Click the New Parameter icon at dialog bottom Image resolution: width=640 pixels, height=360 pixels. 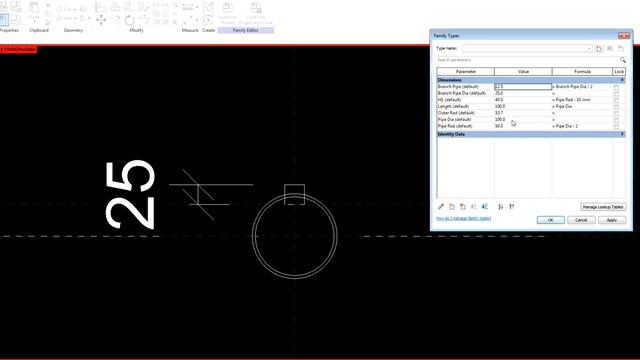tap(452, 207)
